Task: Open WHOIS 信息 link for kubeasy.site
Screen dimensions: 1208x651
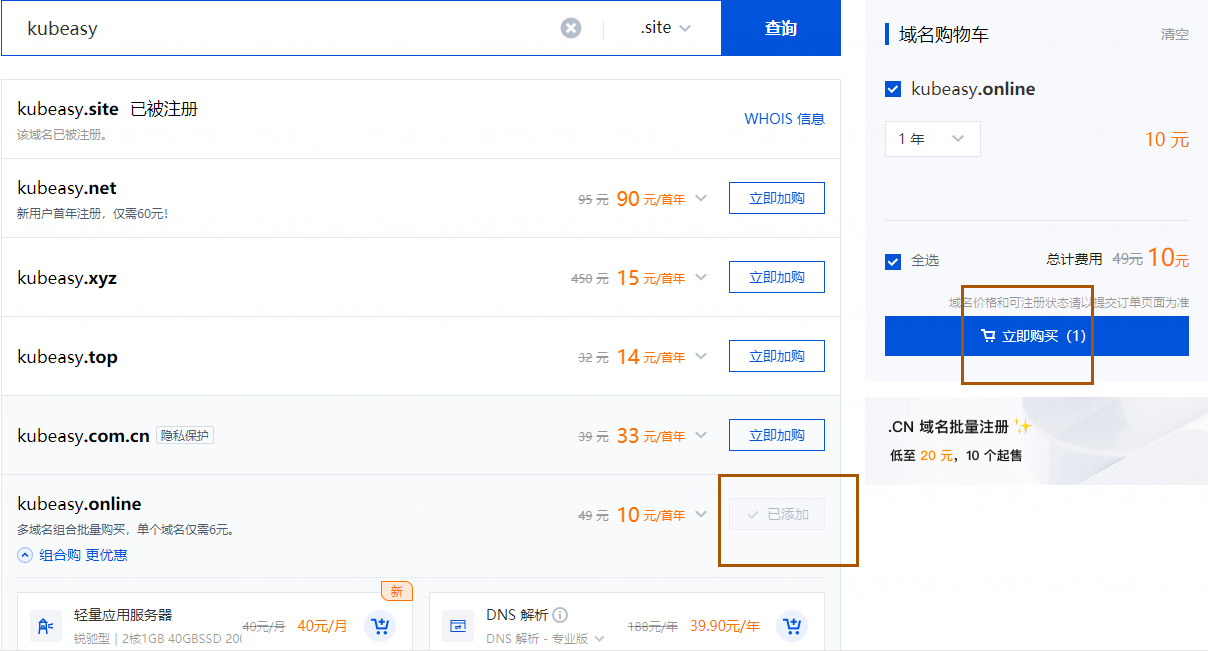Action: 784,119
